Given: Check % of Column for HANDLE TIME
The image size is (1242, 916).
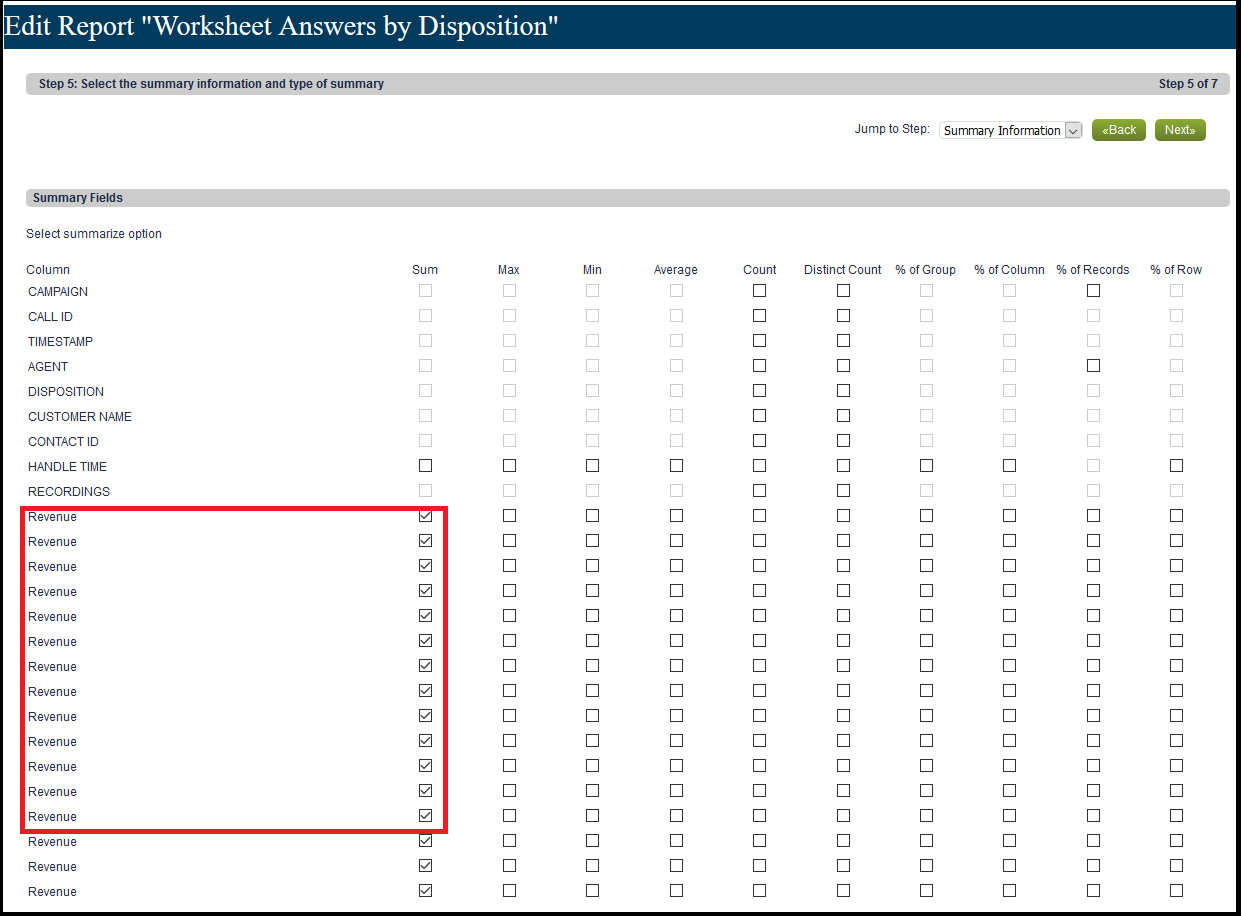Looking at the screenshot, I should (x=1009, y=465).
